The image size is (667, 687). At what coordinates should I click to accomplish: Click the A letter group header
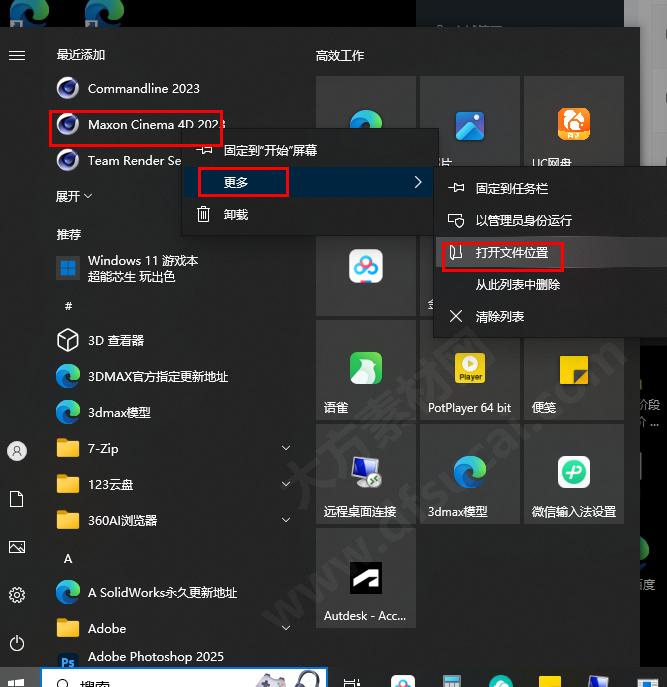point(68,559)
